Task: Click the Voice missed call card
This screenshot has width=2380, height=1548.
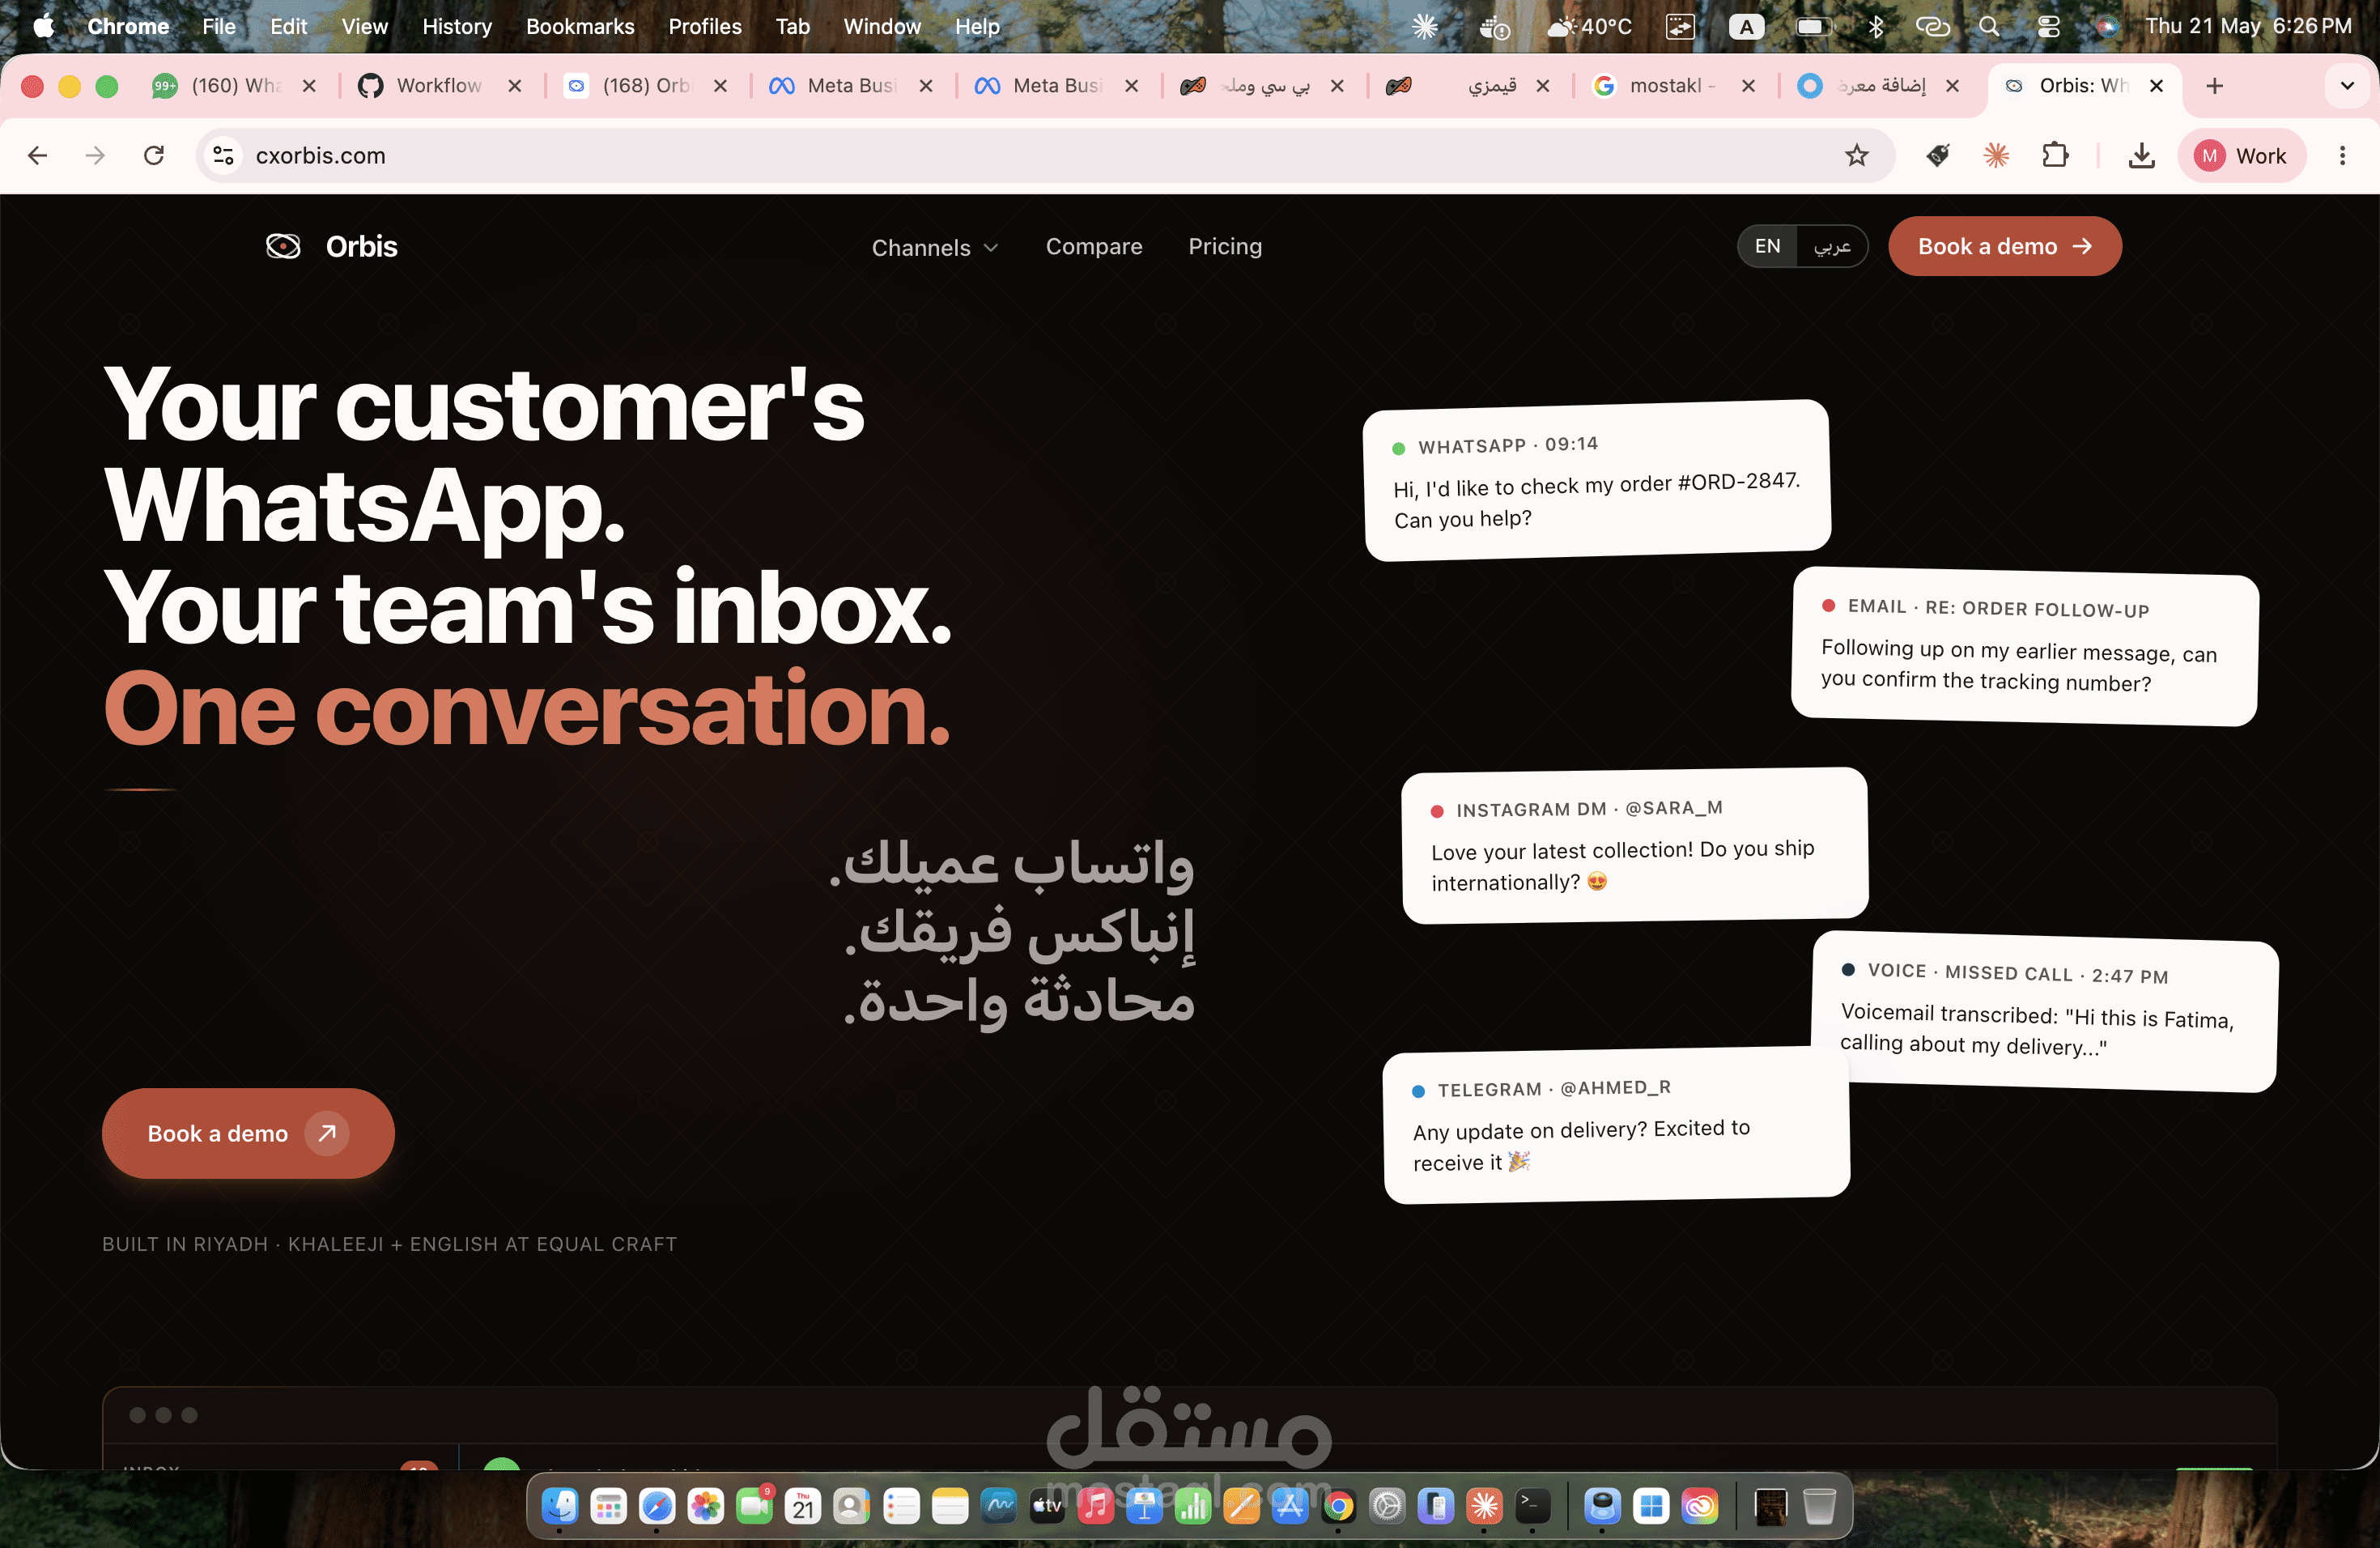Action: 2044,1011
